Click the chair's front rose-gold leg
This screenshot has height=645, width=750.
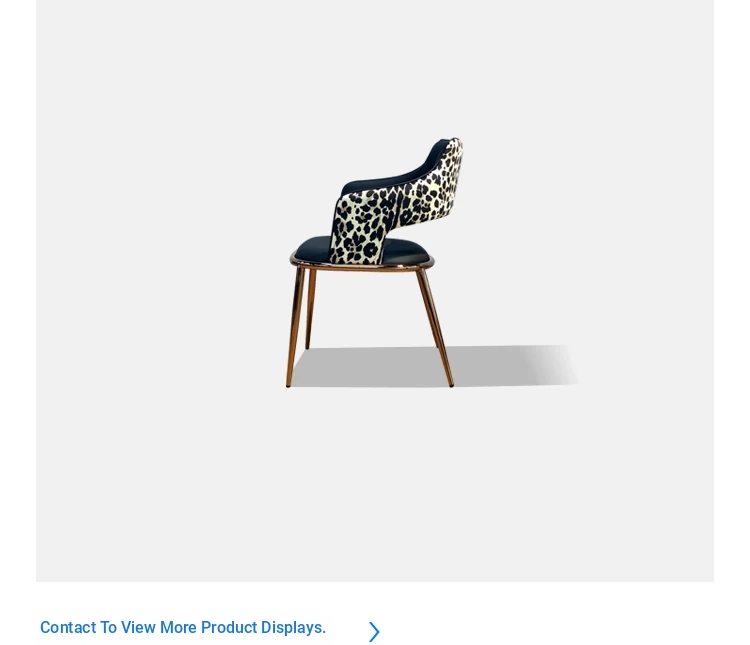(x=294, y=326)
